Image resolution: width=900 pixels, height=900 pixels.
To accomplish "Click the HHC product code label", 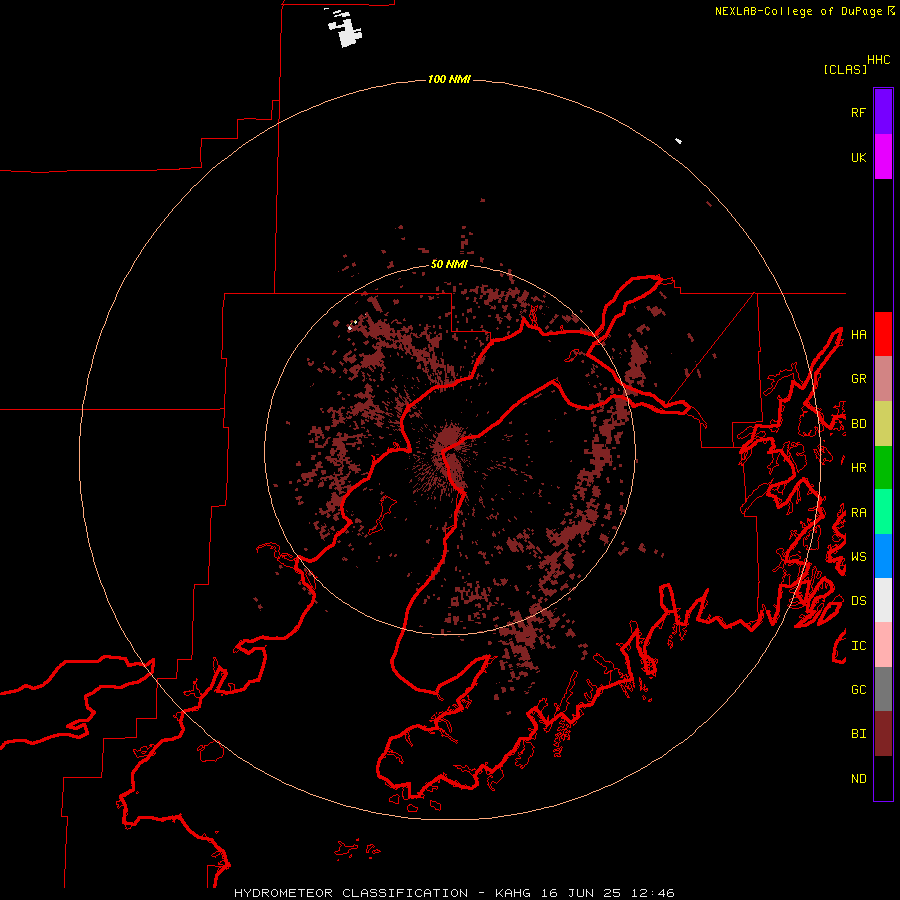I will tap(878, 59).
